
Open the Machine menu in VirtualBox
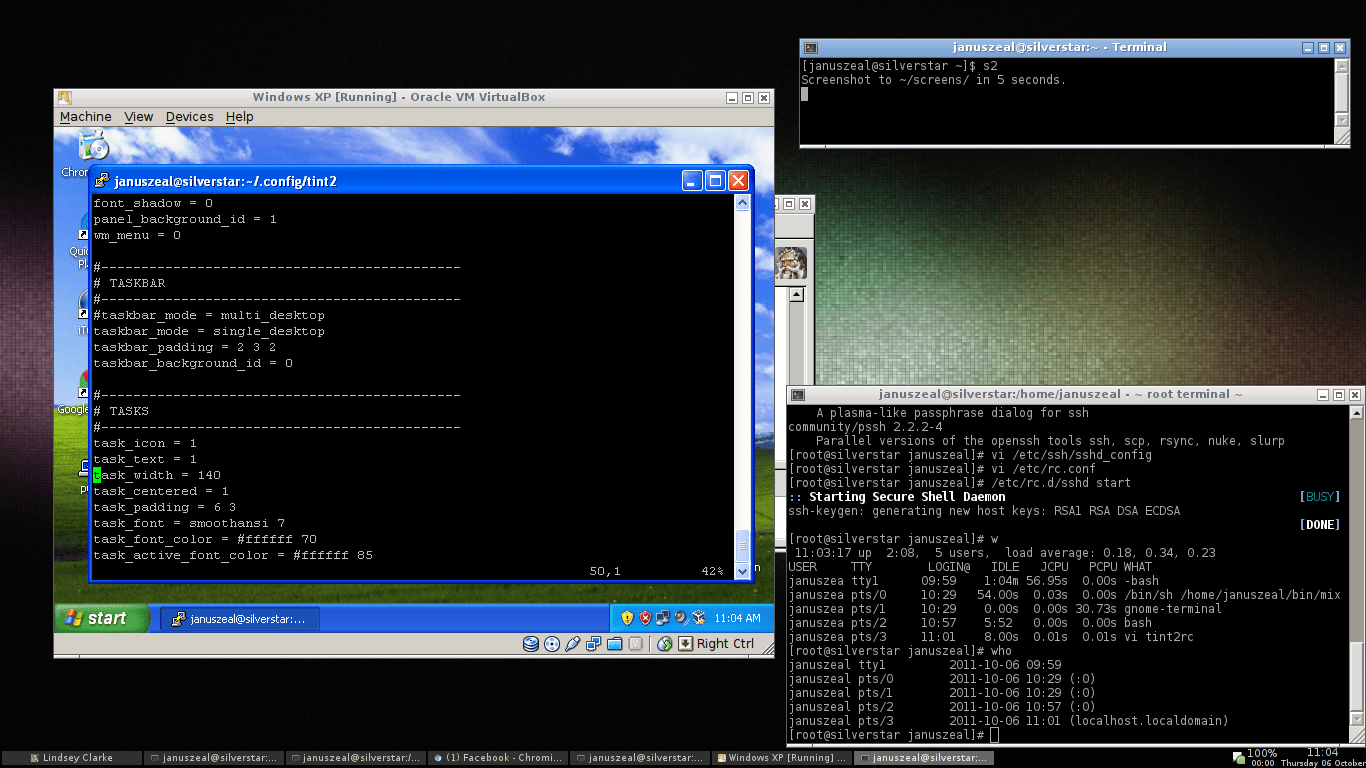[85, 117]
